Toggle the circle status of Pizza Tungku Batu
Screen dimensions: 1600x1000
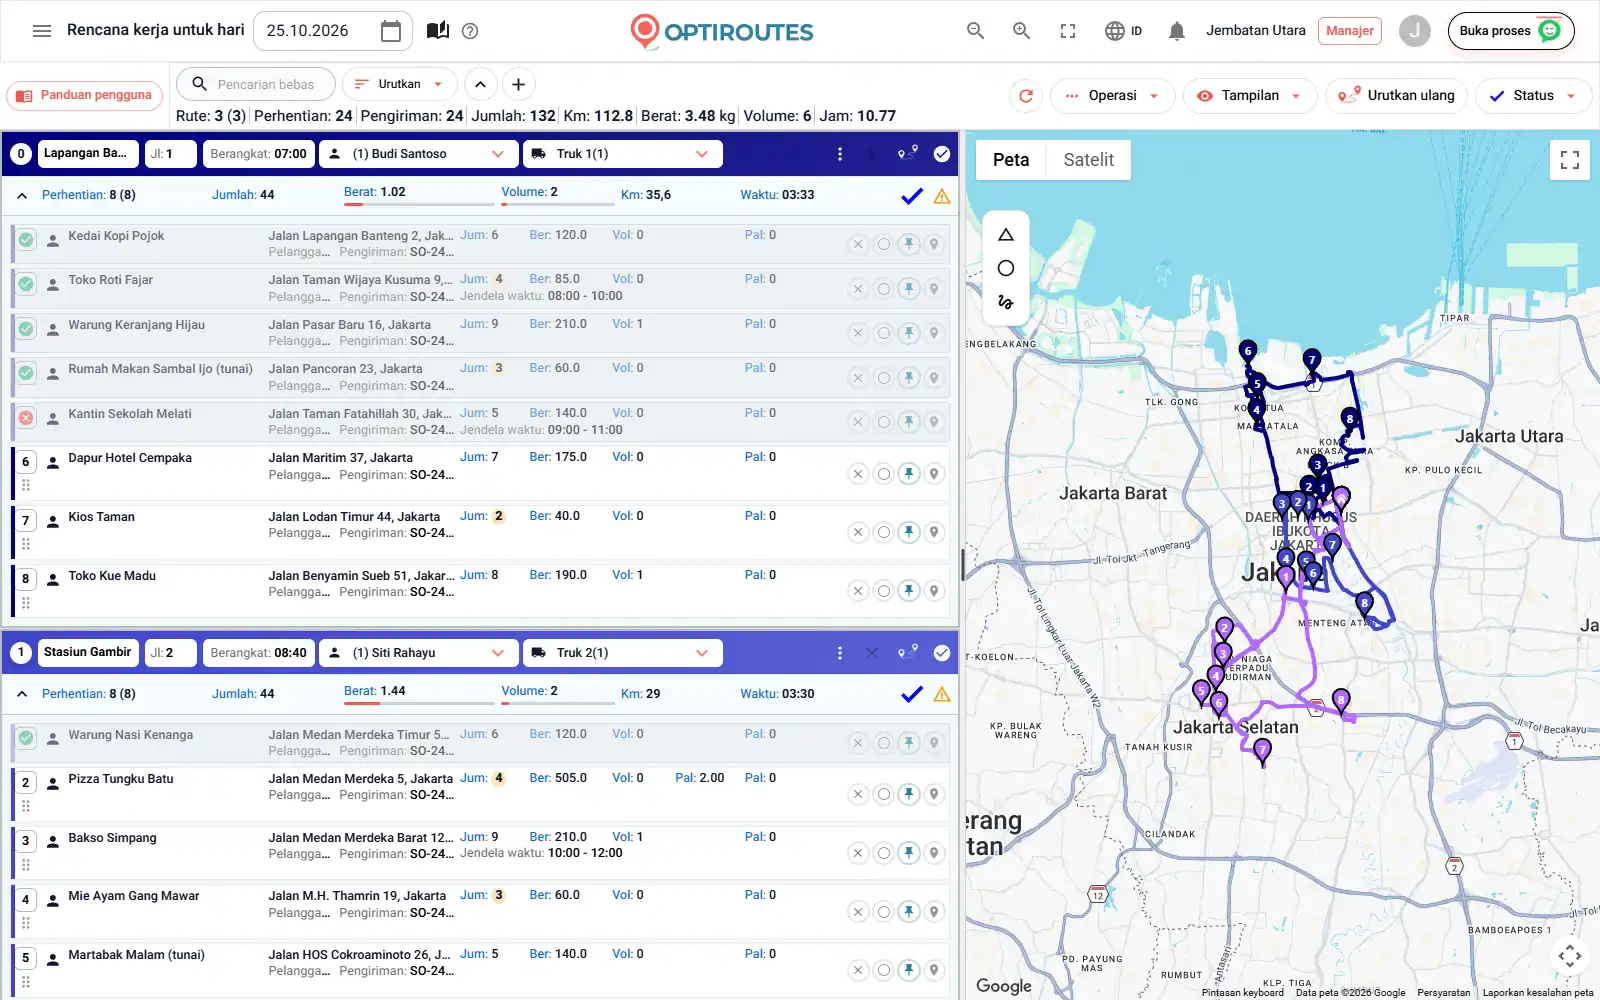[884, 794]
